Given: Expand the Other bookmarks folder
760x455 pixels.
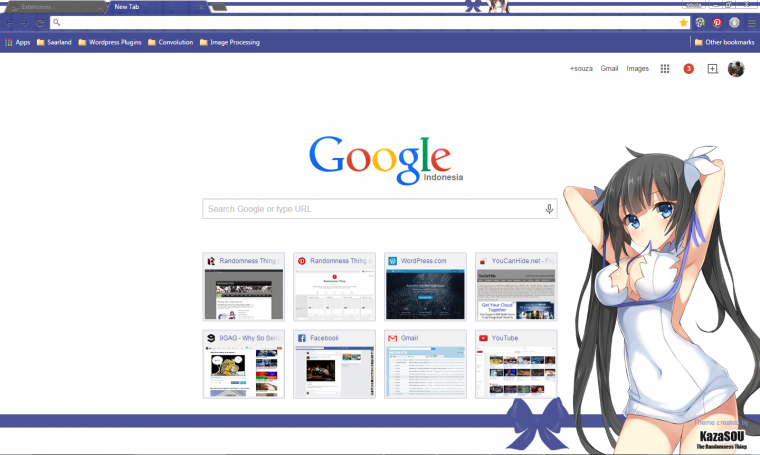Looking at the screenshot, I should click(x=725, y=43).
